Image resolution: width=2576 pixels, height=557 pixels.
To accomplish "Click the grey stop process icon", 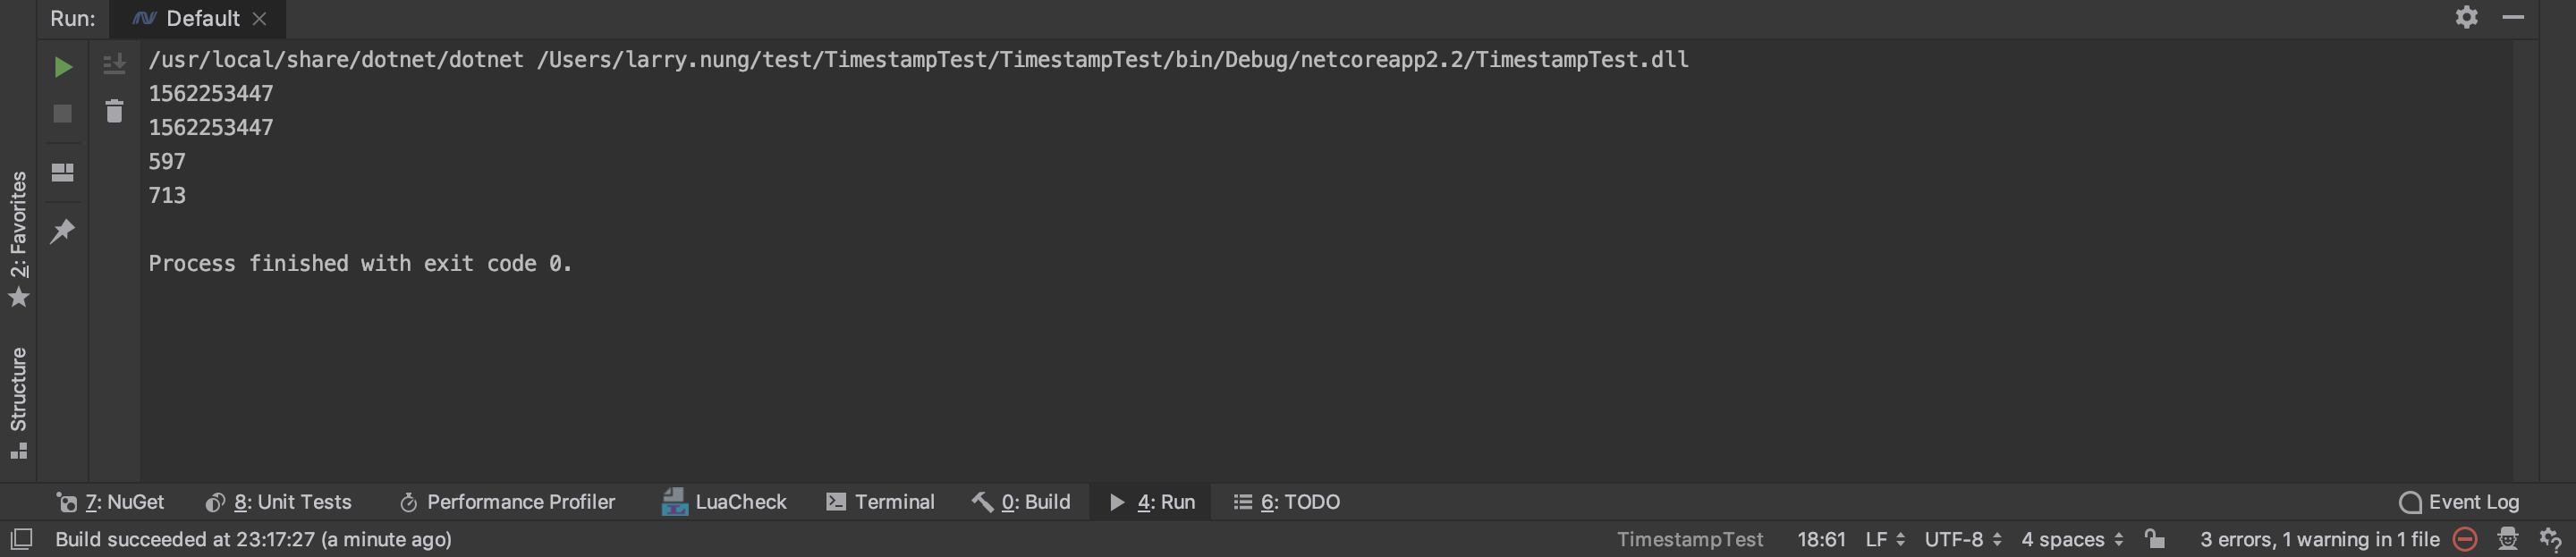I will pyautogui.click(x=62, y=114).
